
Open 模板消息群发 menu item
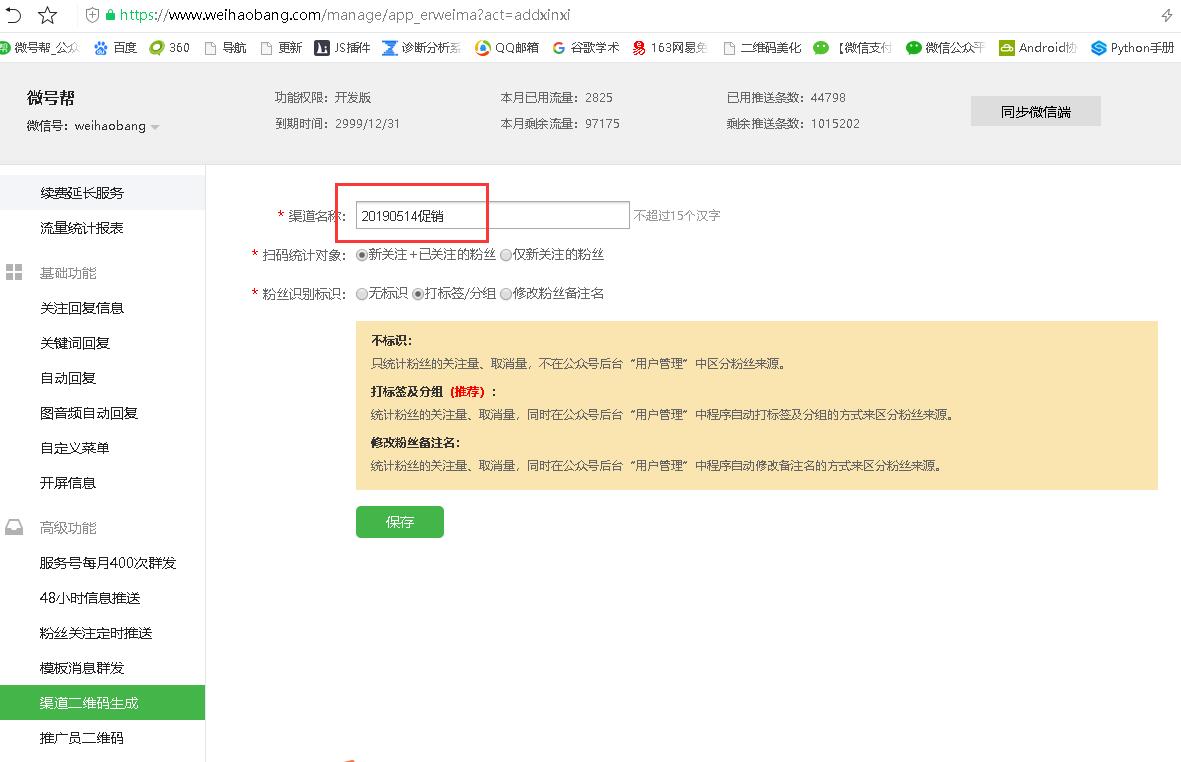[x=102, y=668]
